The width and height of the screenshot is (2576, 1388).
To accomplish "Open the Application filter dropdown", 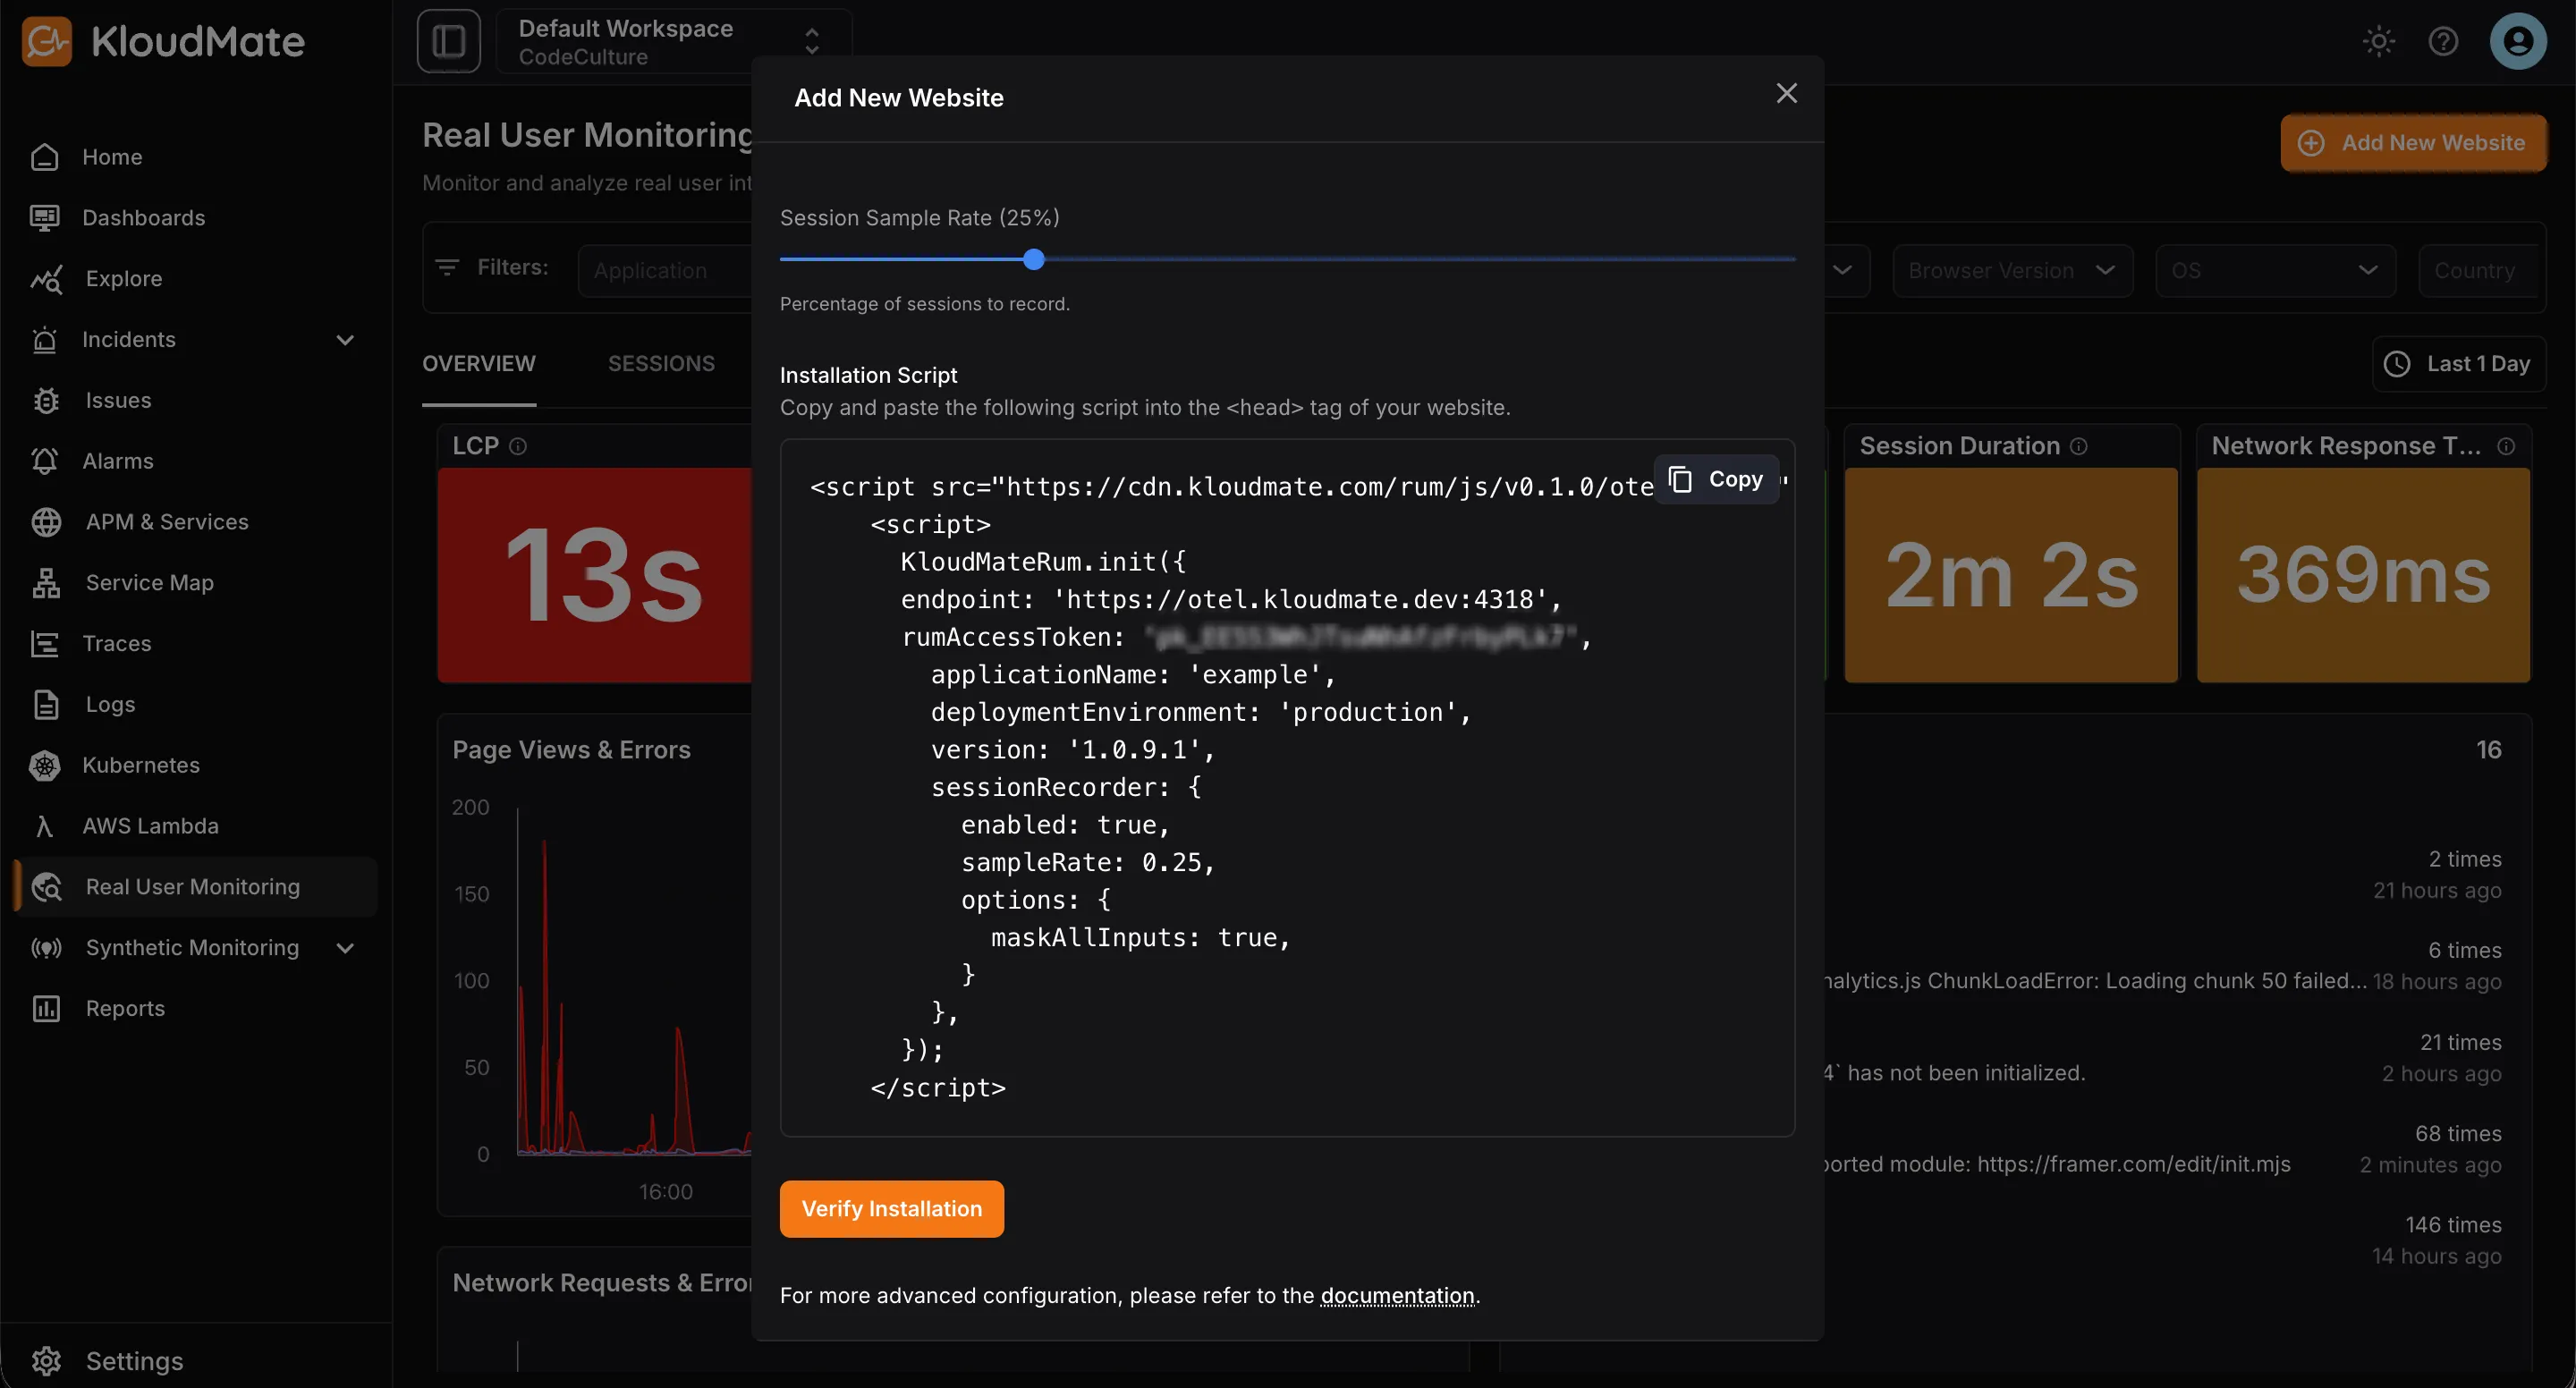I will (665, 271).
